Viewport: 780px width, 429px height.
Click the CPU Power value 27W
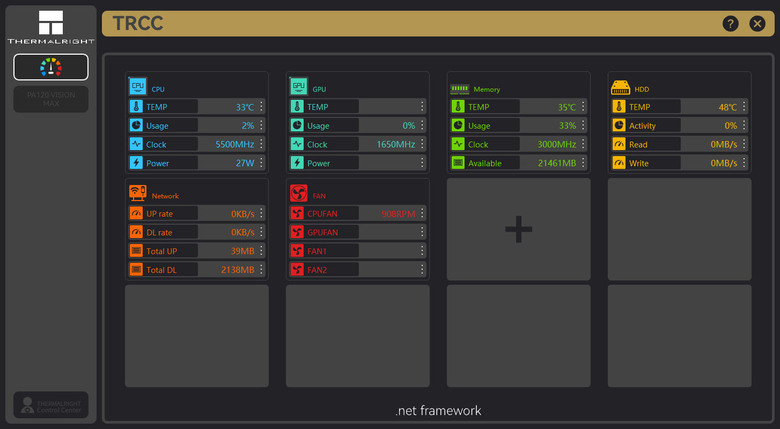click(x=245, y=163)
